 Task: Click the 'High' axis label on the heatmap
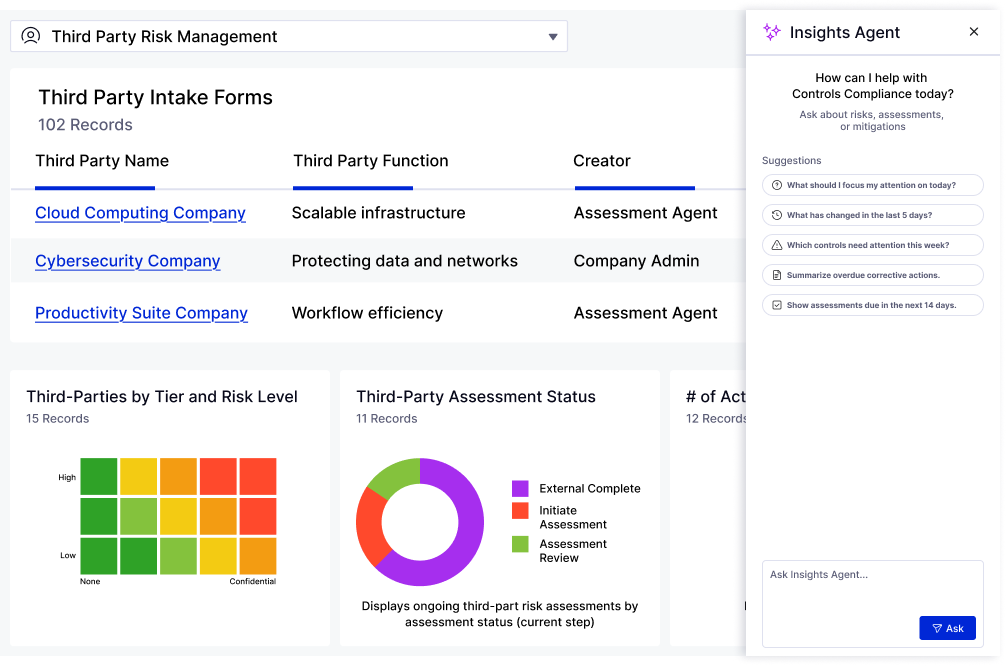click(67, 477)
